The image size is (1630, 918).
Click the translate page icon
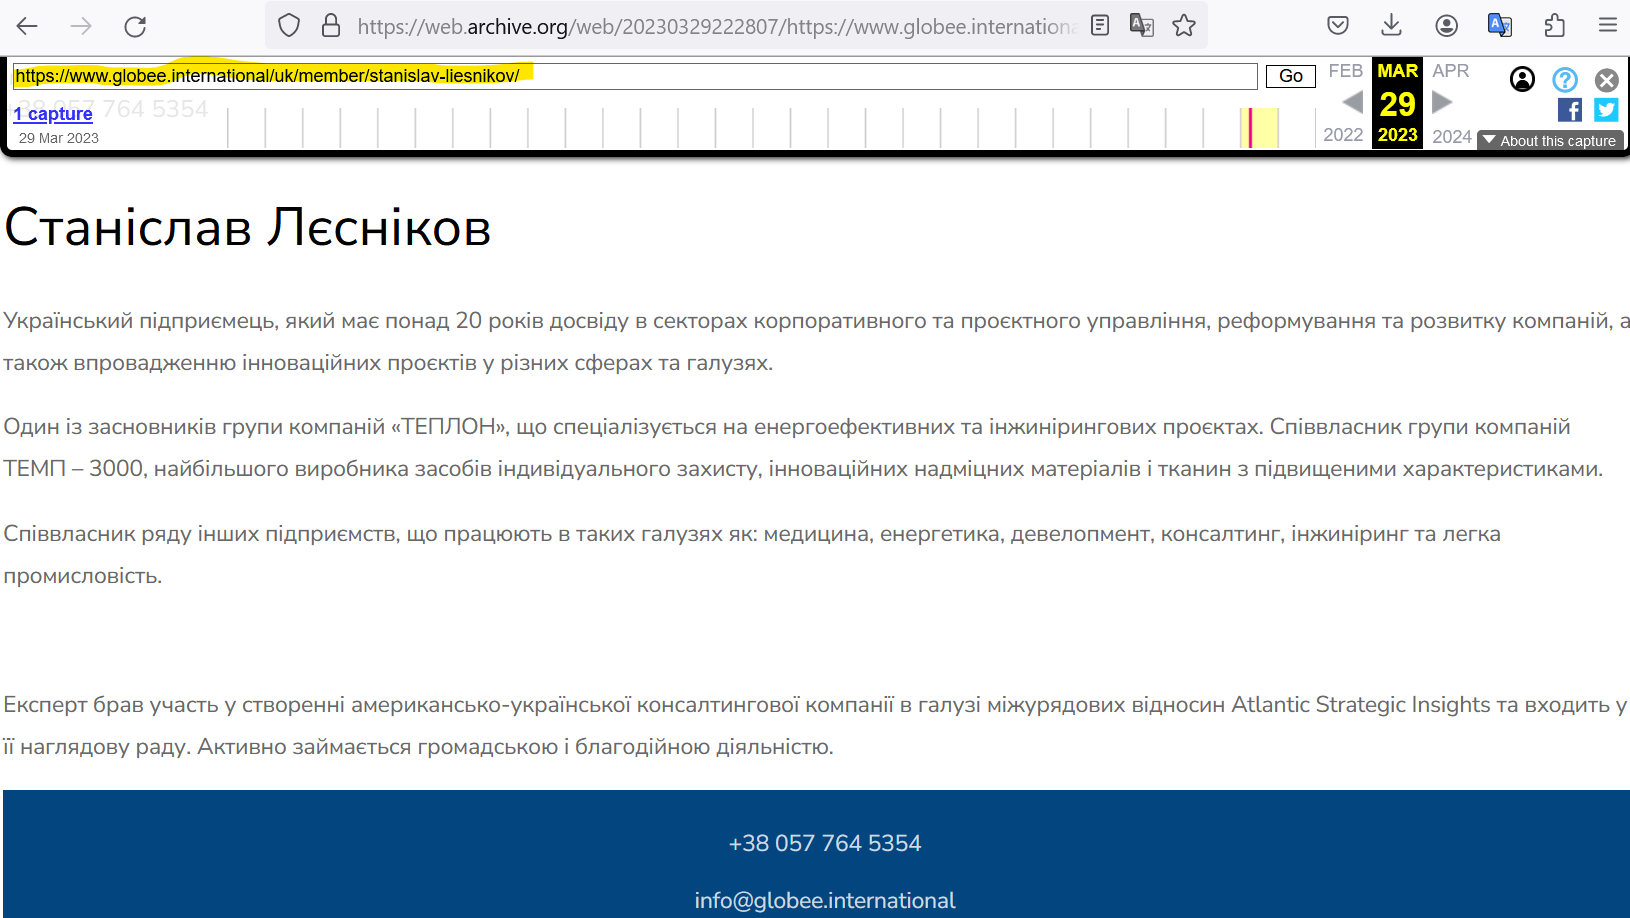(x=1141, y=26)
